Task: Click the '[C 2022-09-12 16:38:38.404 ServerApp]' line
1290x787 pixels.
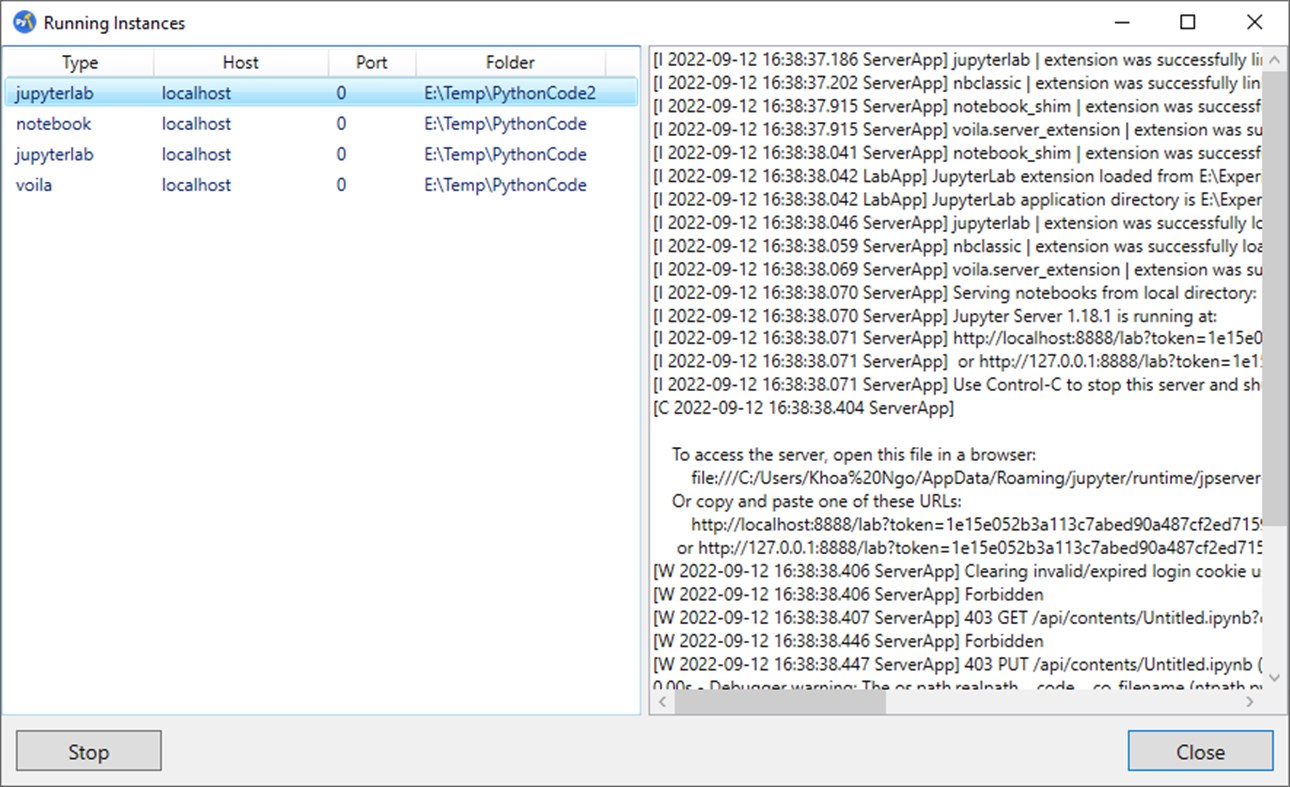Action: (803, 408)
